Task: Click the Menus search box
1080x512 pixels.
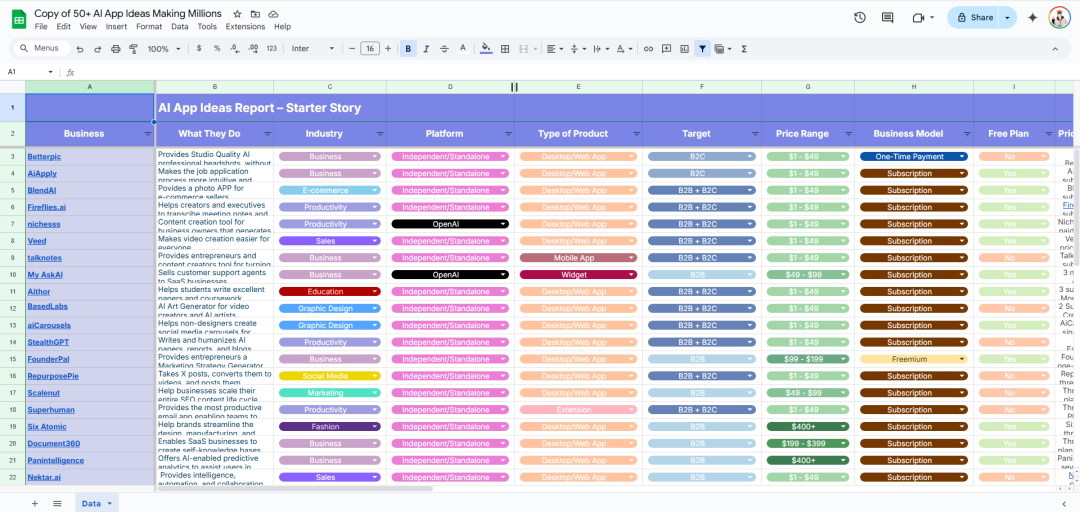Action: click(42, 49)
